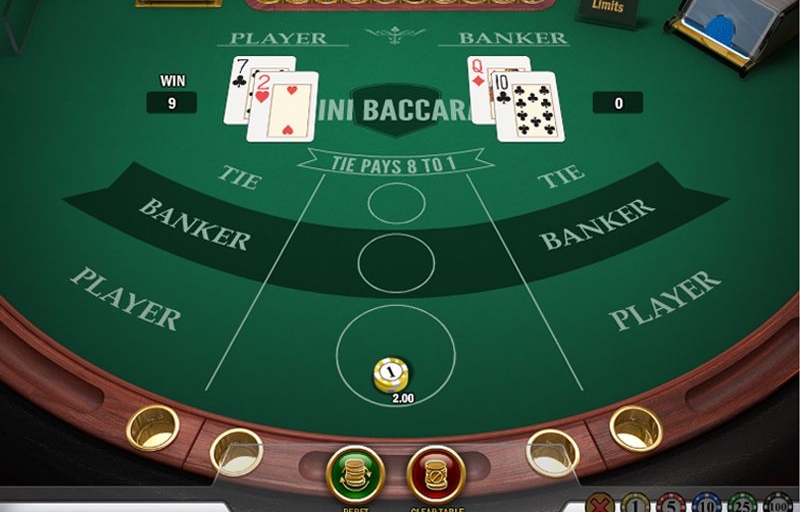Select the black 100 value chip
This screenshot has height=512, width=800.
778,503
